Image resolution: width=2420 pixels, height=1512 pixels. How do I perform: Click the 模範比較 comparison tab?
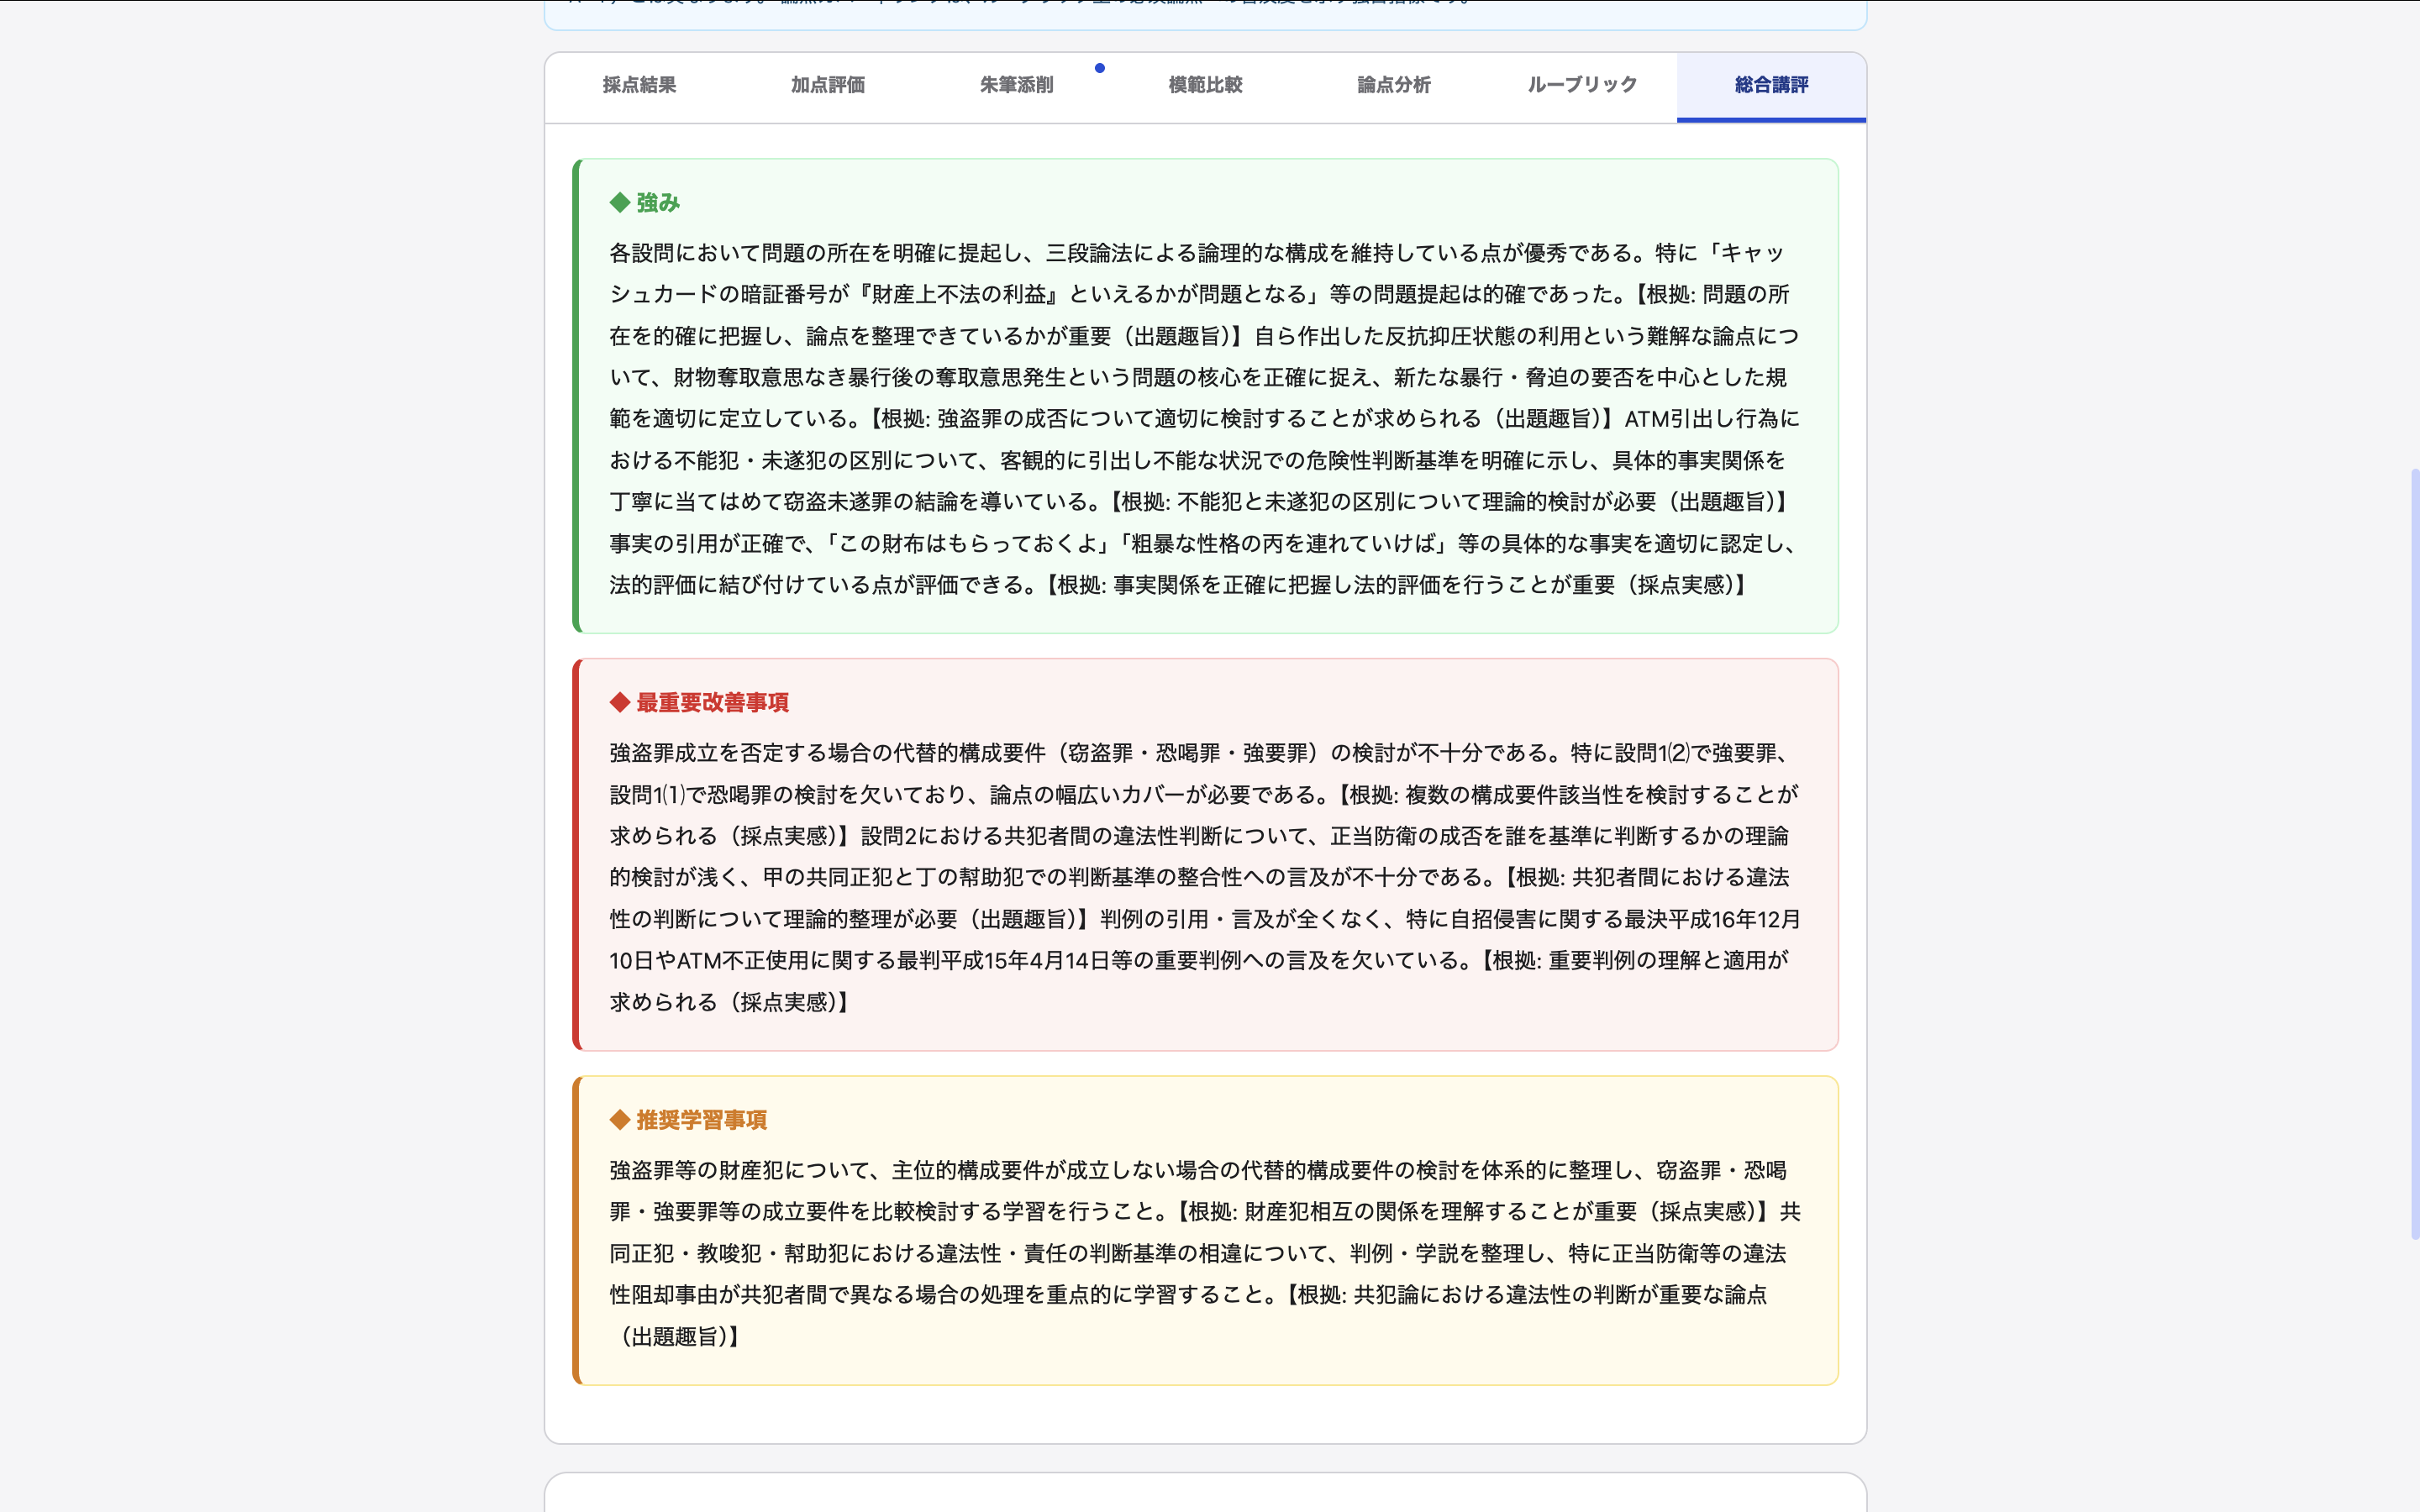point(1205,86)
